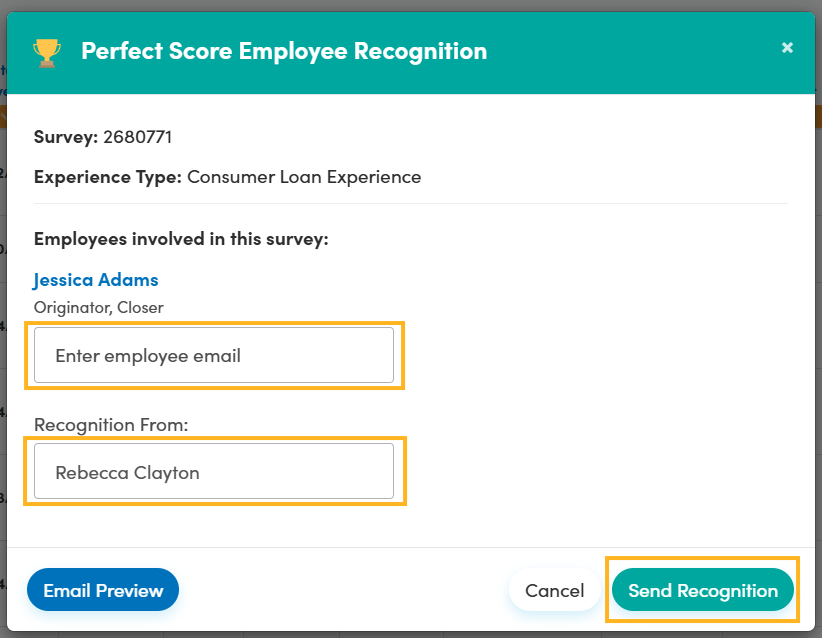
Task: Click the blank footer area left of Cancel
Action: [340, 590]
